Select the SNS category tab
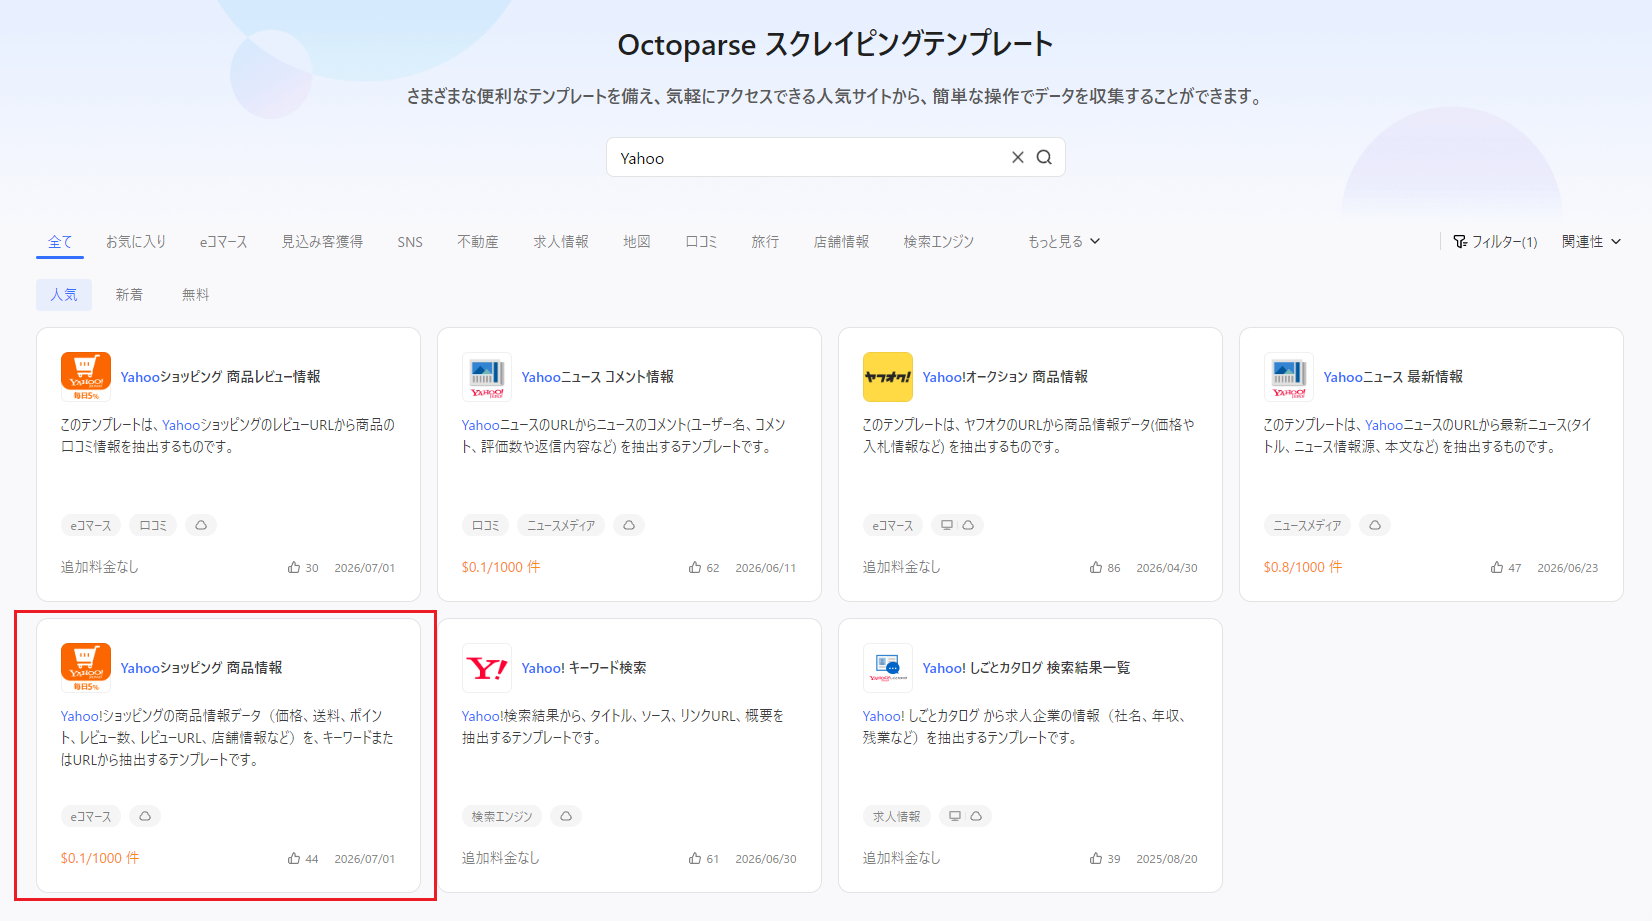 [410, 242]
